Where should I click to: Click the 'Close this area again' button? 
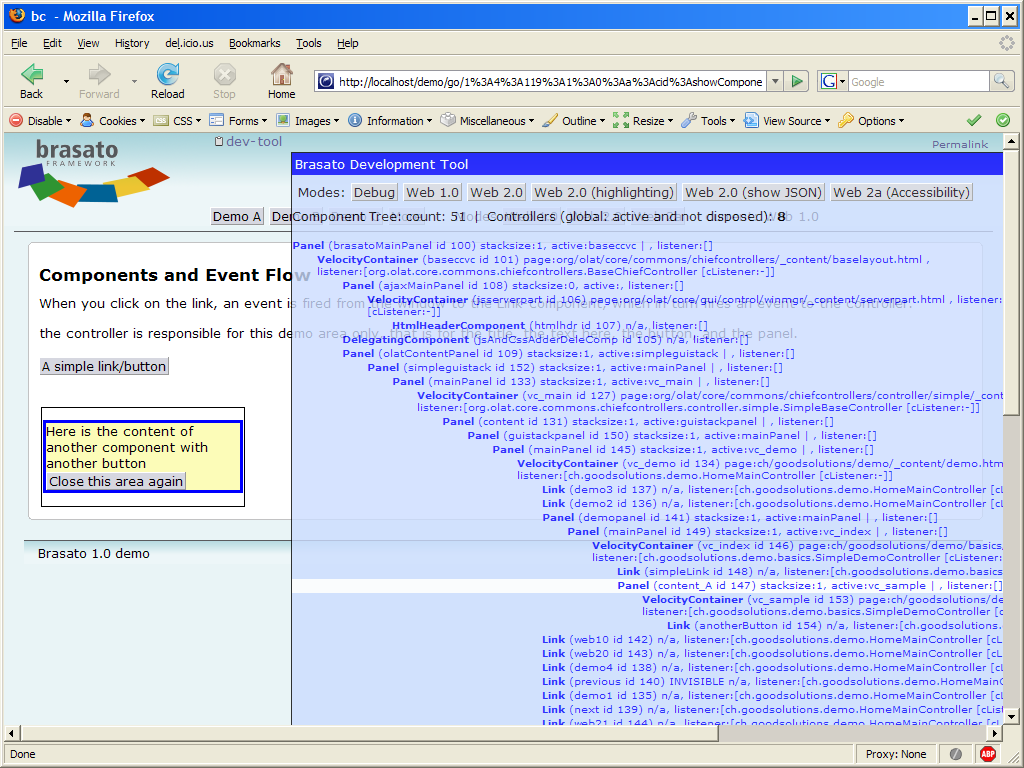pyautogui.click(x=116, y=481)
